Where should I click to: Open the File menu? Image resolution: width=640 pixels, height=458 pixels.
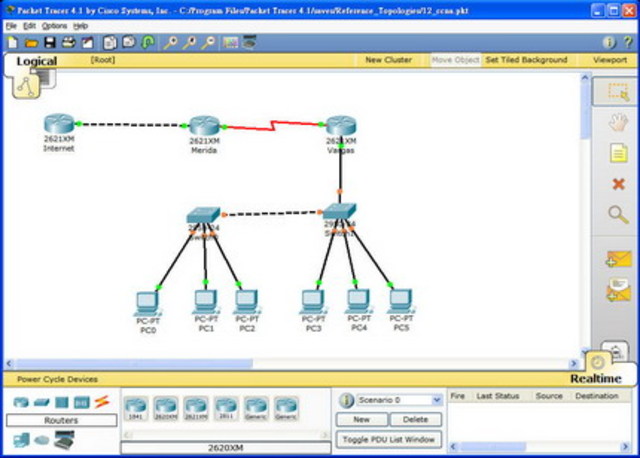coord(11,26)
